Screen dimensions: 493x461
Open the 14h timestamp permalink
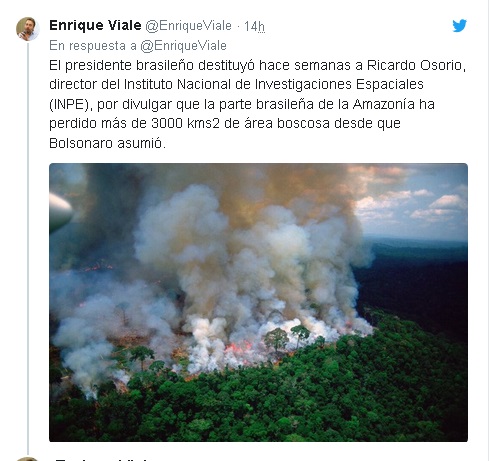coord(255,26)
